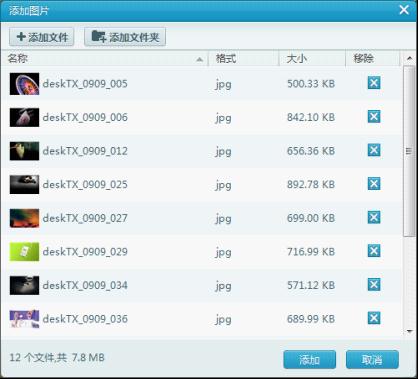
Task: Click the vertical scrollbar thumb
Action: click(x=409, y=151)
